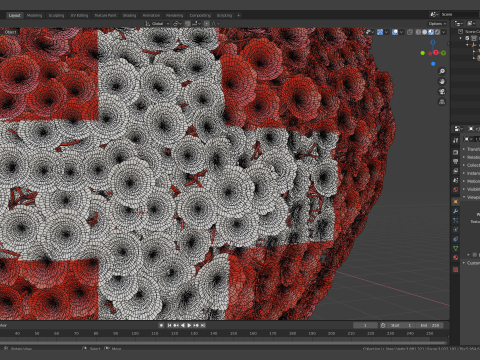Switch to the Shading workspace tab
480x360 pixels.
pyautogui.click(x=129, y=15)
